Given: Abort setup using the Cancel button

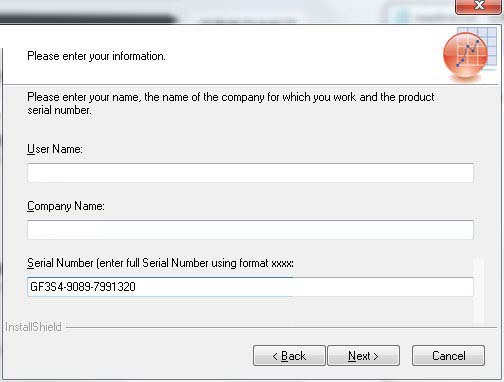Looking at the screenshot, I should pos(448,356).
